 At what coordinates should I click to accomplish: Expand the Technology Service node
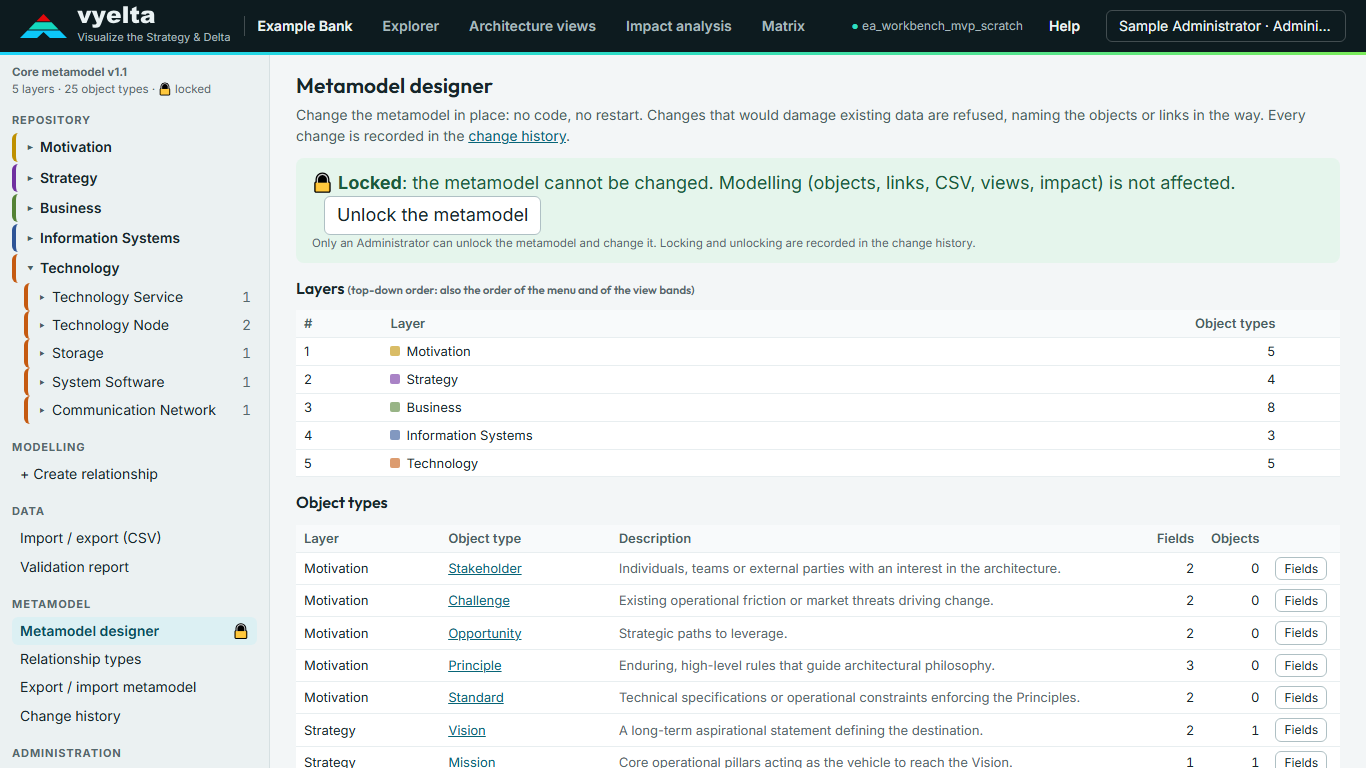pos(42,297)
